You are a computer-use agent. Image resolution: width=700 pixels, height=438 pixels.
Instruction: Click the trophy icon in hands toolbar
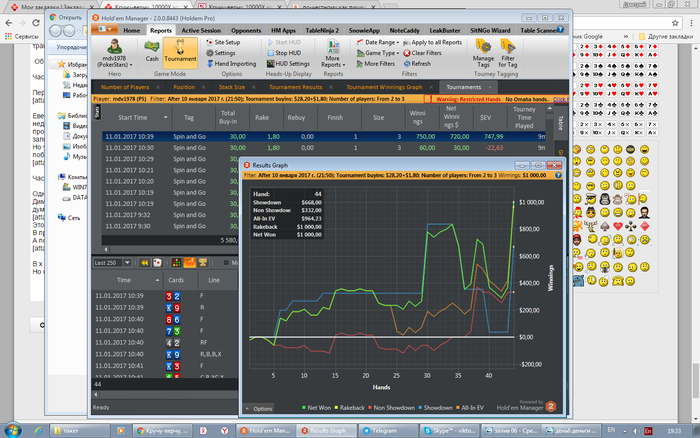[x=203, y=263]
